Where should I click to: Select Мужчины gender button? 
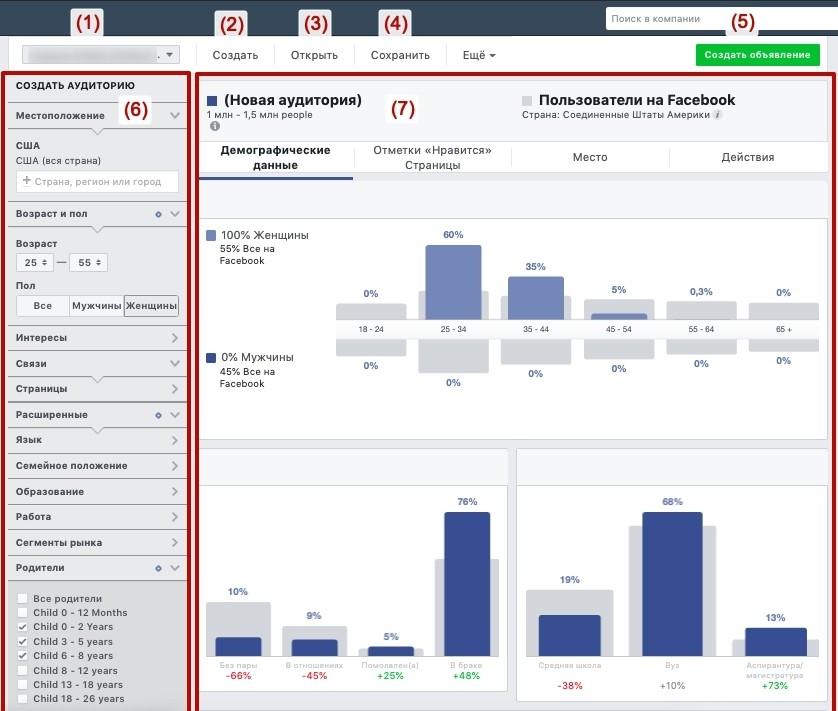click(97, 306)
